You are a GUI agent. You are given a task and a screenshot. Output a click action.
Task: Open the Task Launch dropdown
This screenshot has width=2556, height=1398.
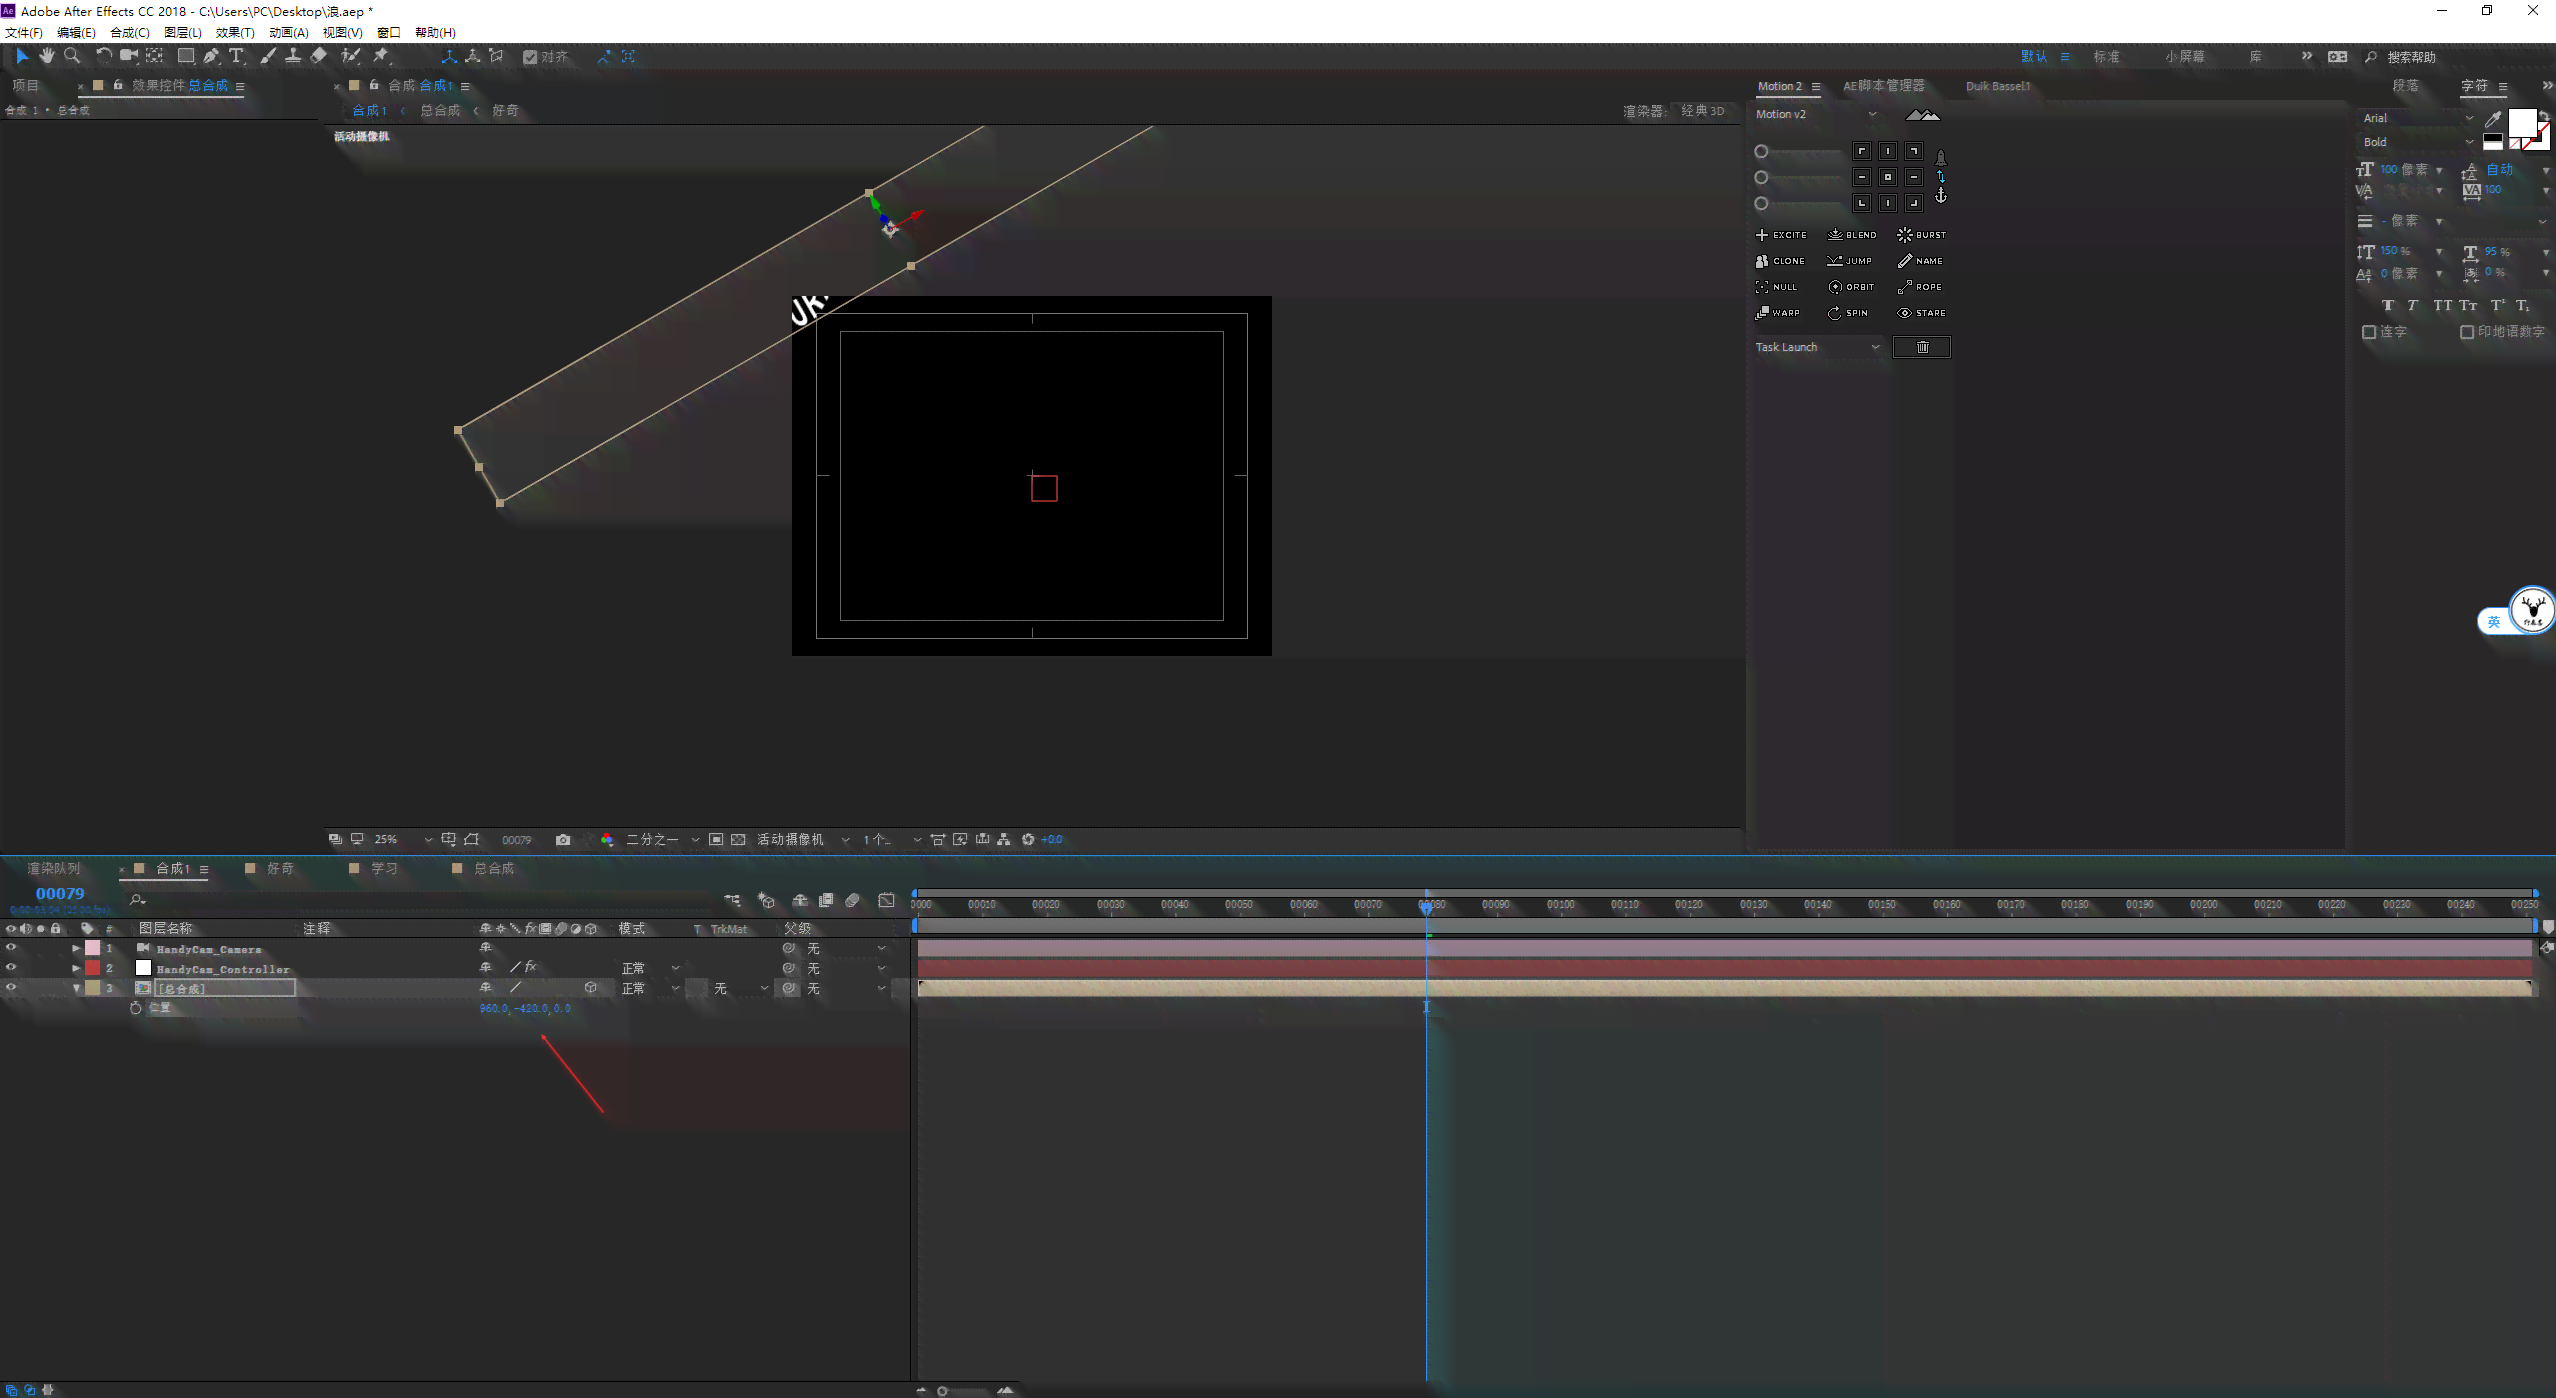coord(1817,347)
